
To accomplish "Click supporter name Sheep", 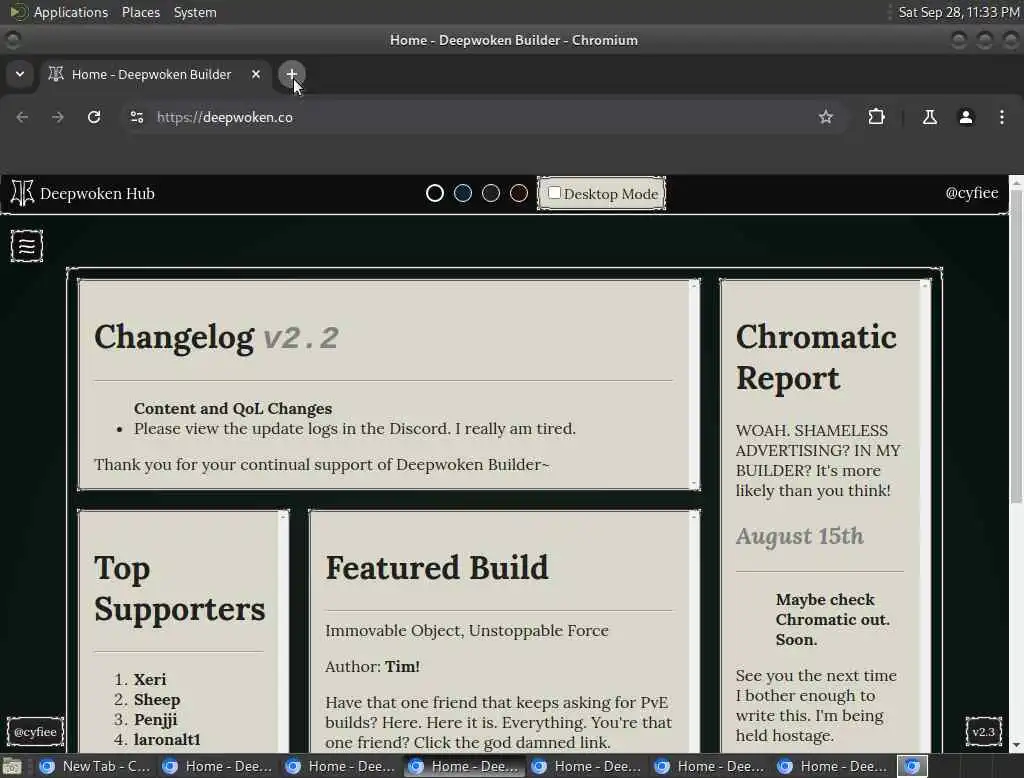I will click(x=157, y=700).
